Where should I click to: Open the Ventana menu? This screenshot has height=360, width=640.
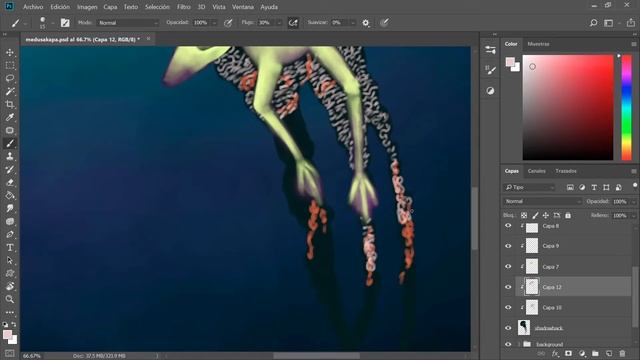point(243,7)
